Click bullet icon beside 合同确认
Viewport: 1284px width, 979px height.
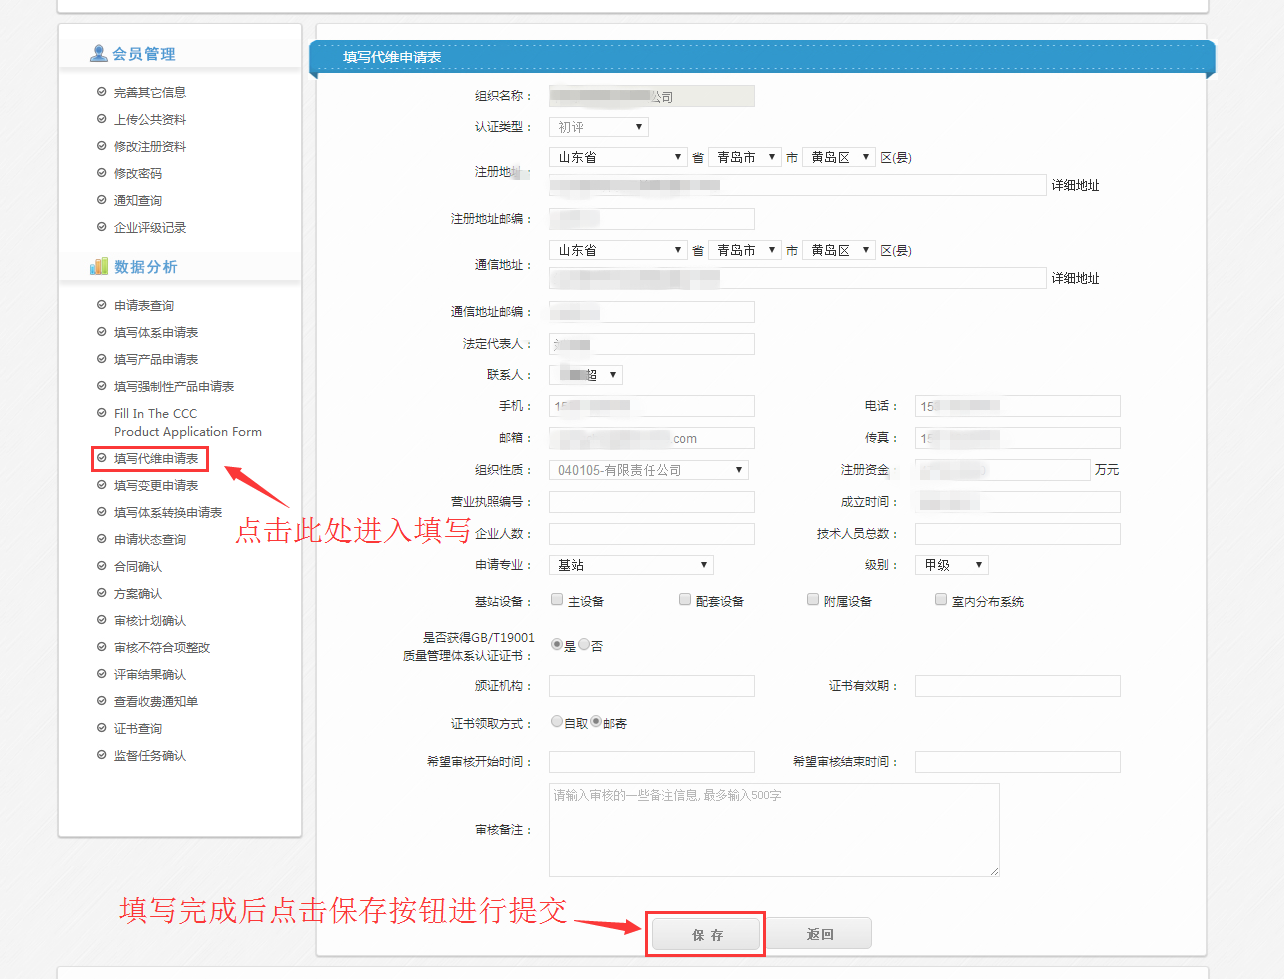101,566
